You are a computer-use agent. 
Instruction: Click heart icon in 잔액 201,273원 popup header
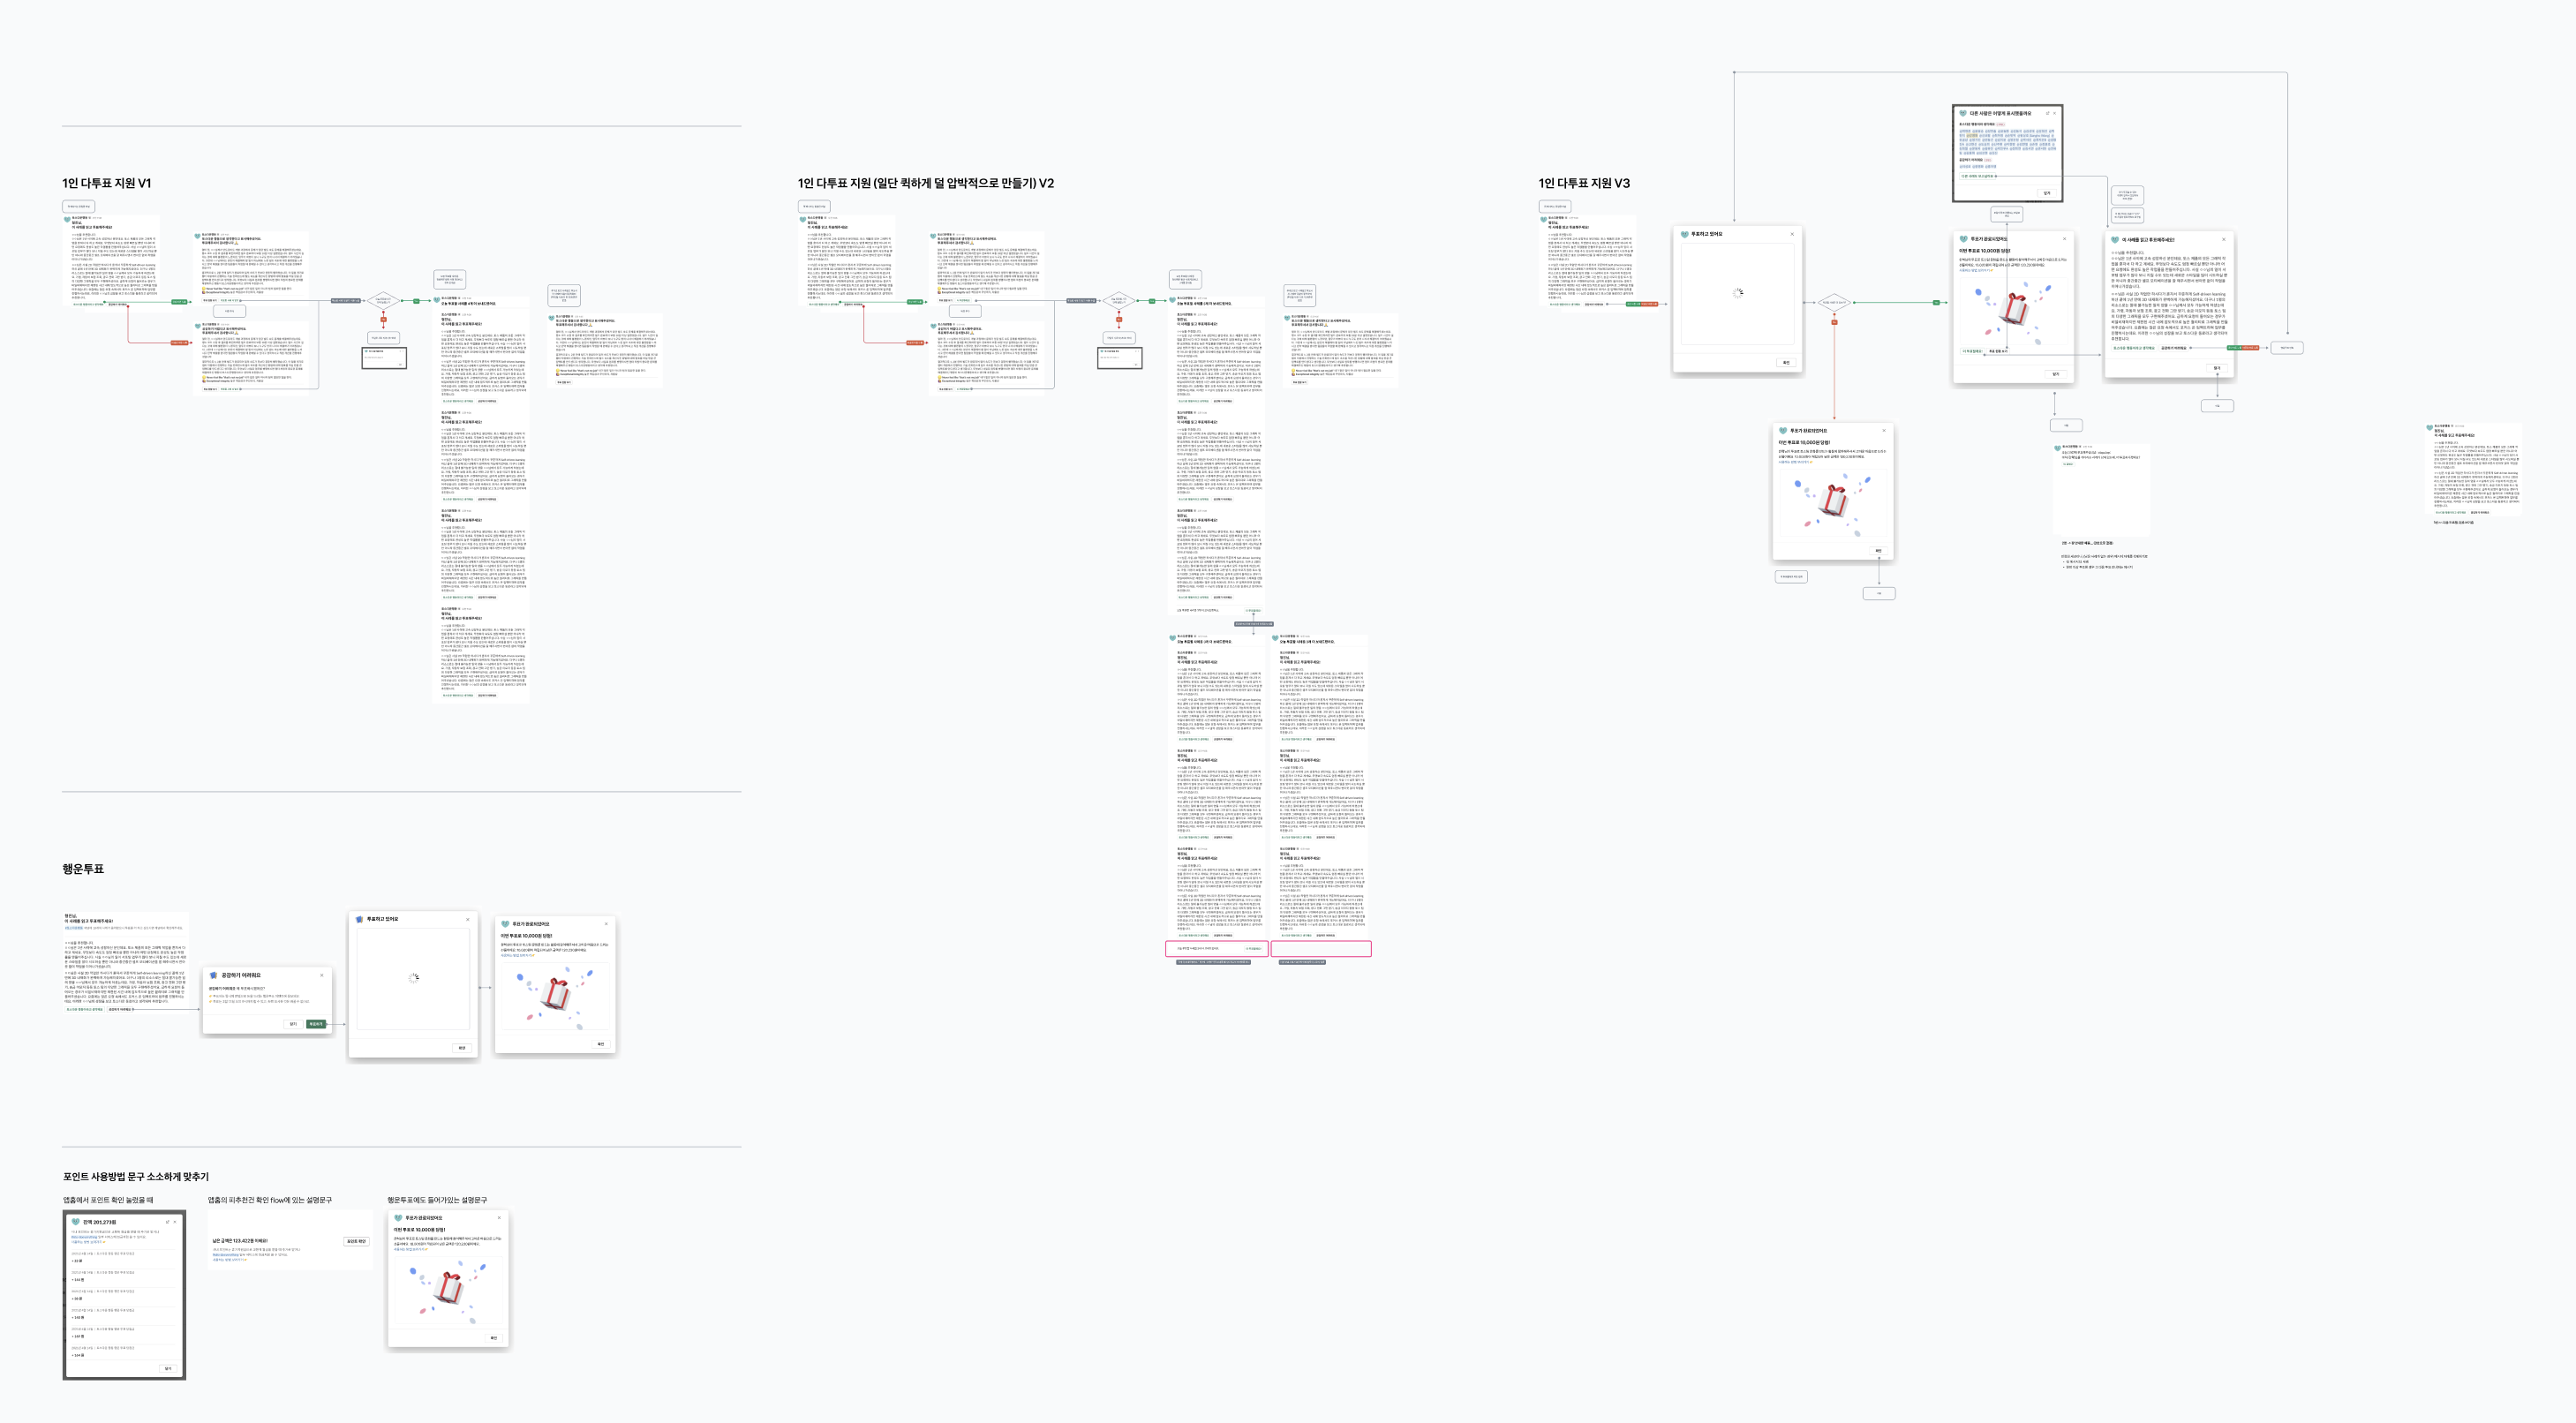pyautogui.click(x=75, y=1222)
